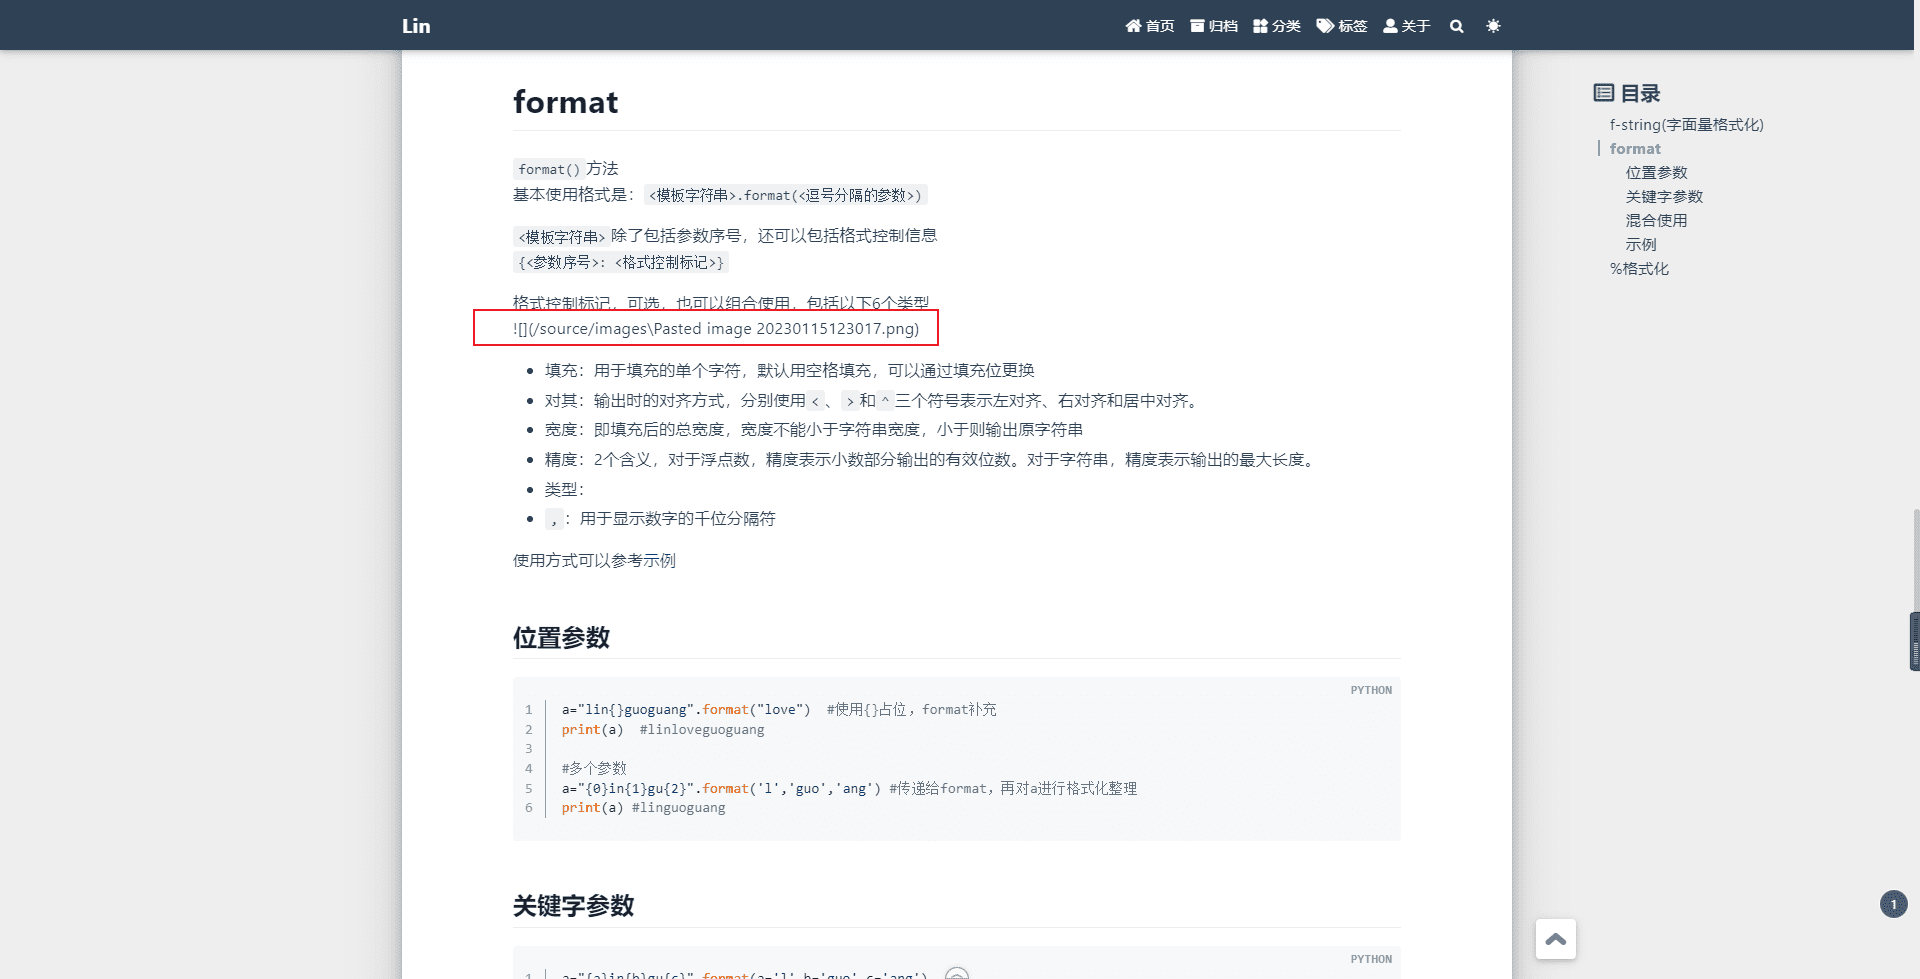Click the 位置参数 section heading
This screenshot has height=979, width=1920.
tap(561, 638)
